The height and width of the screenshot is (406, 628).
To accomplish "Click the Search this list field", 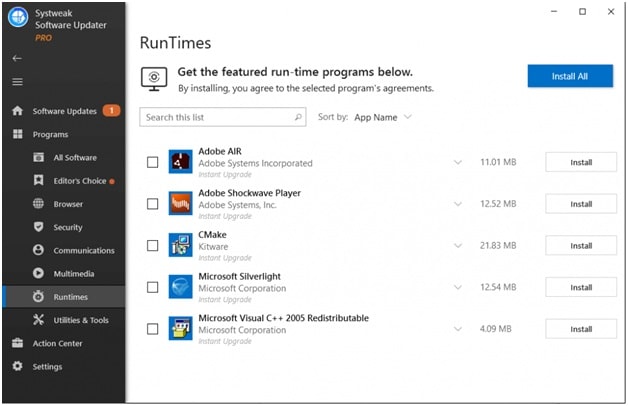I will pos(223,117).
